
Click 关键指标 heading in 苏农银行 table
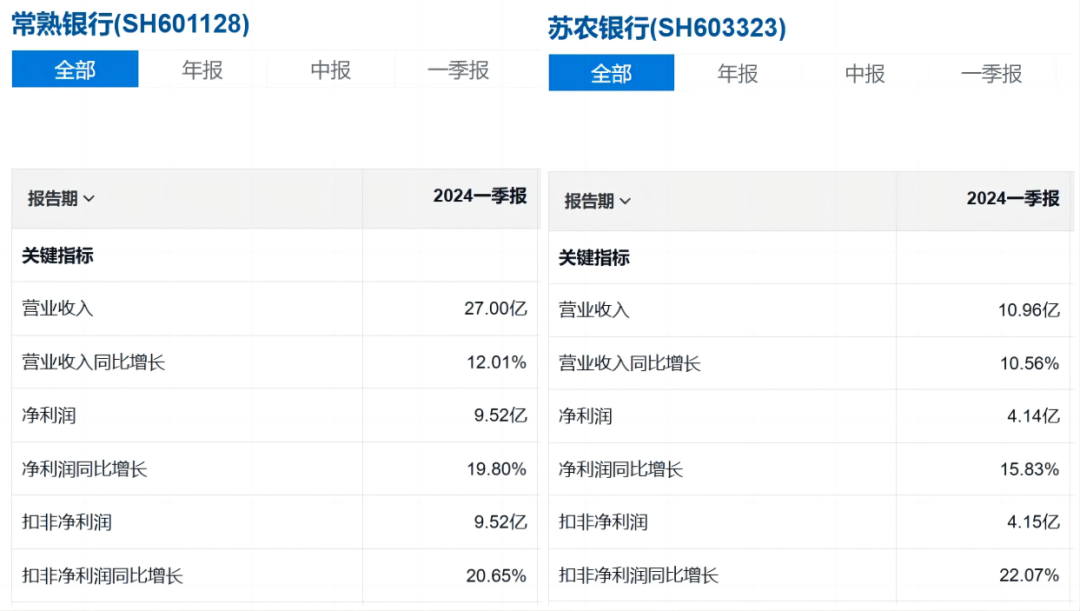point(594,258)
